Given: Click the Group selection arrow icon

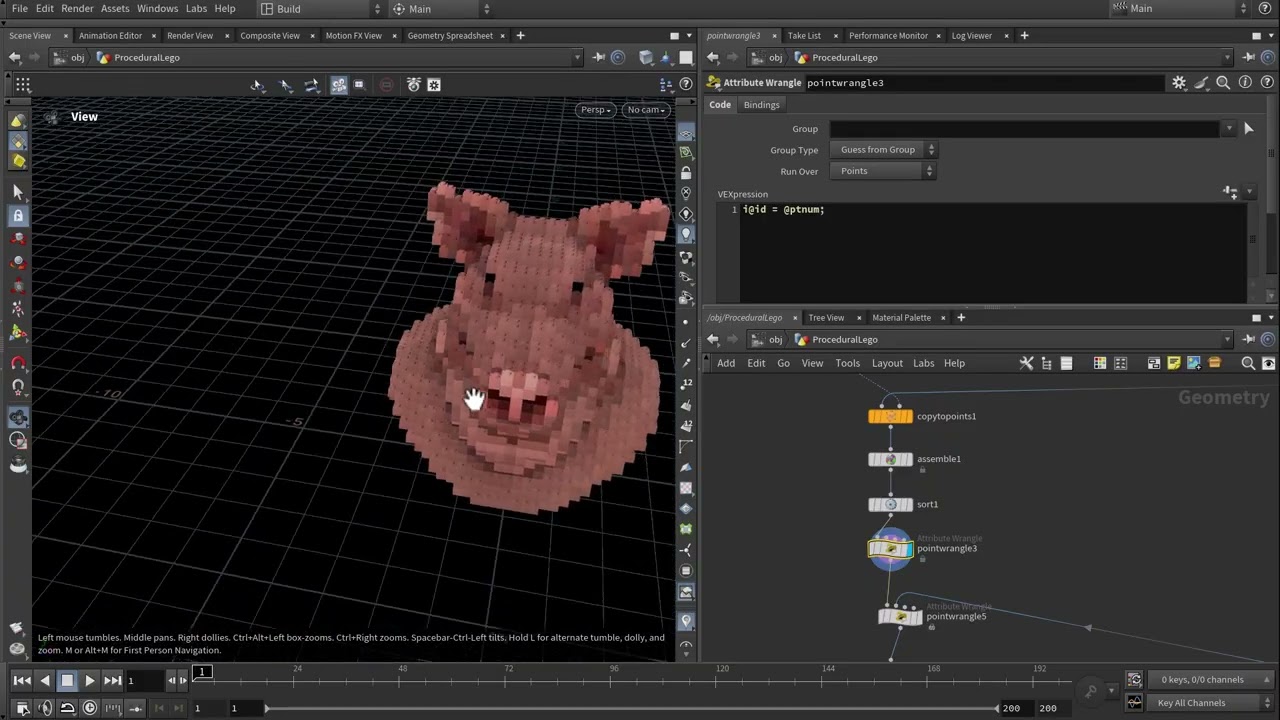Looking at the screenshot, I should click(x=1248, y=129).
